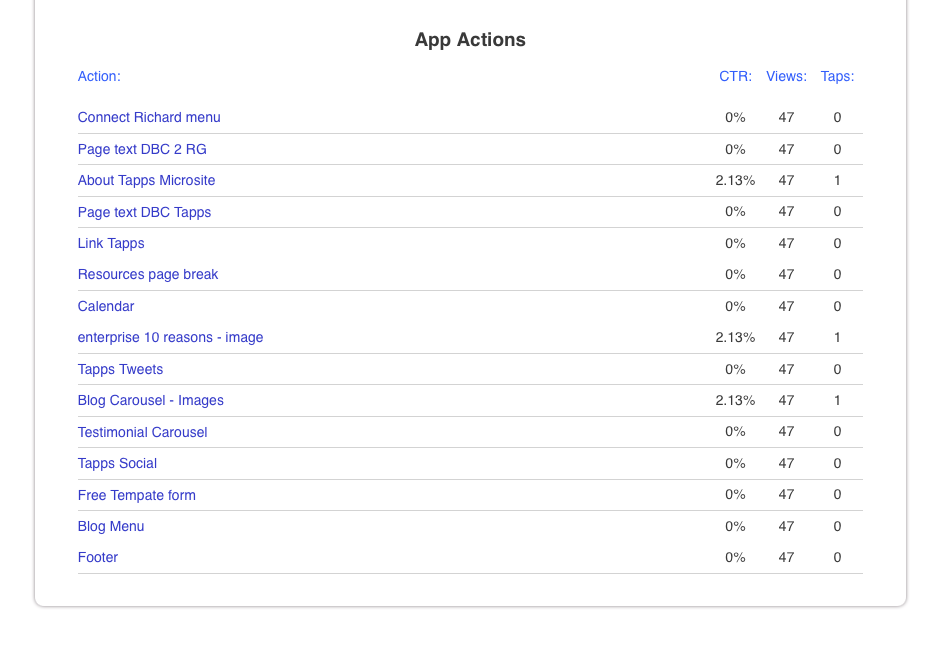Open the Link Tapps action
945x658 pixels.
click(x=111, y=243)
